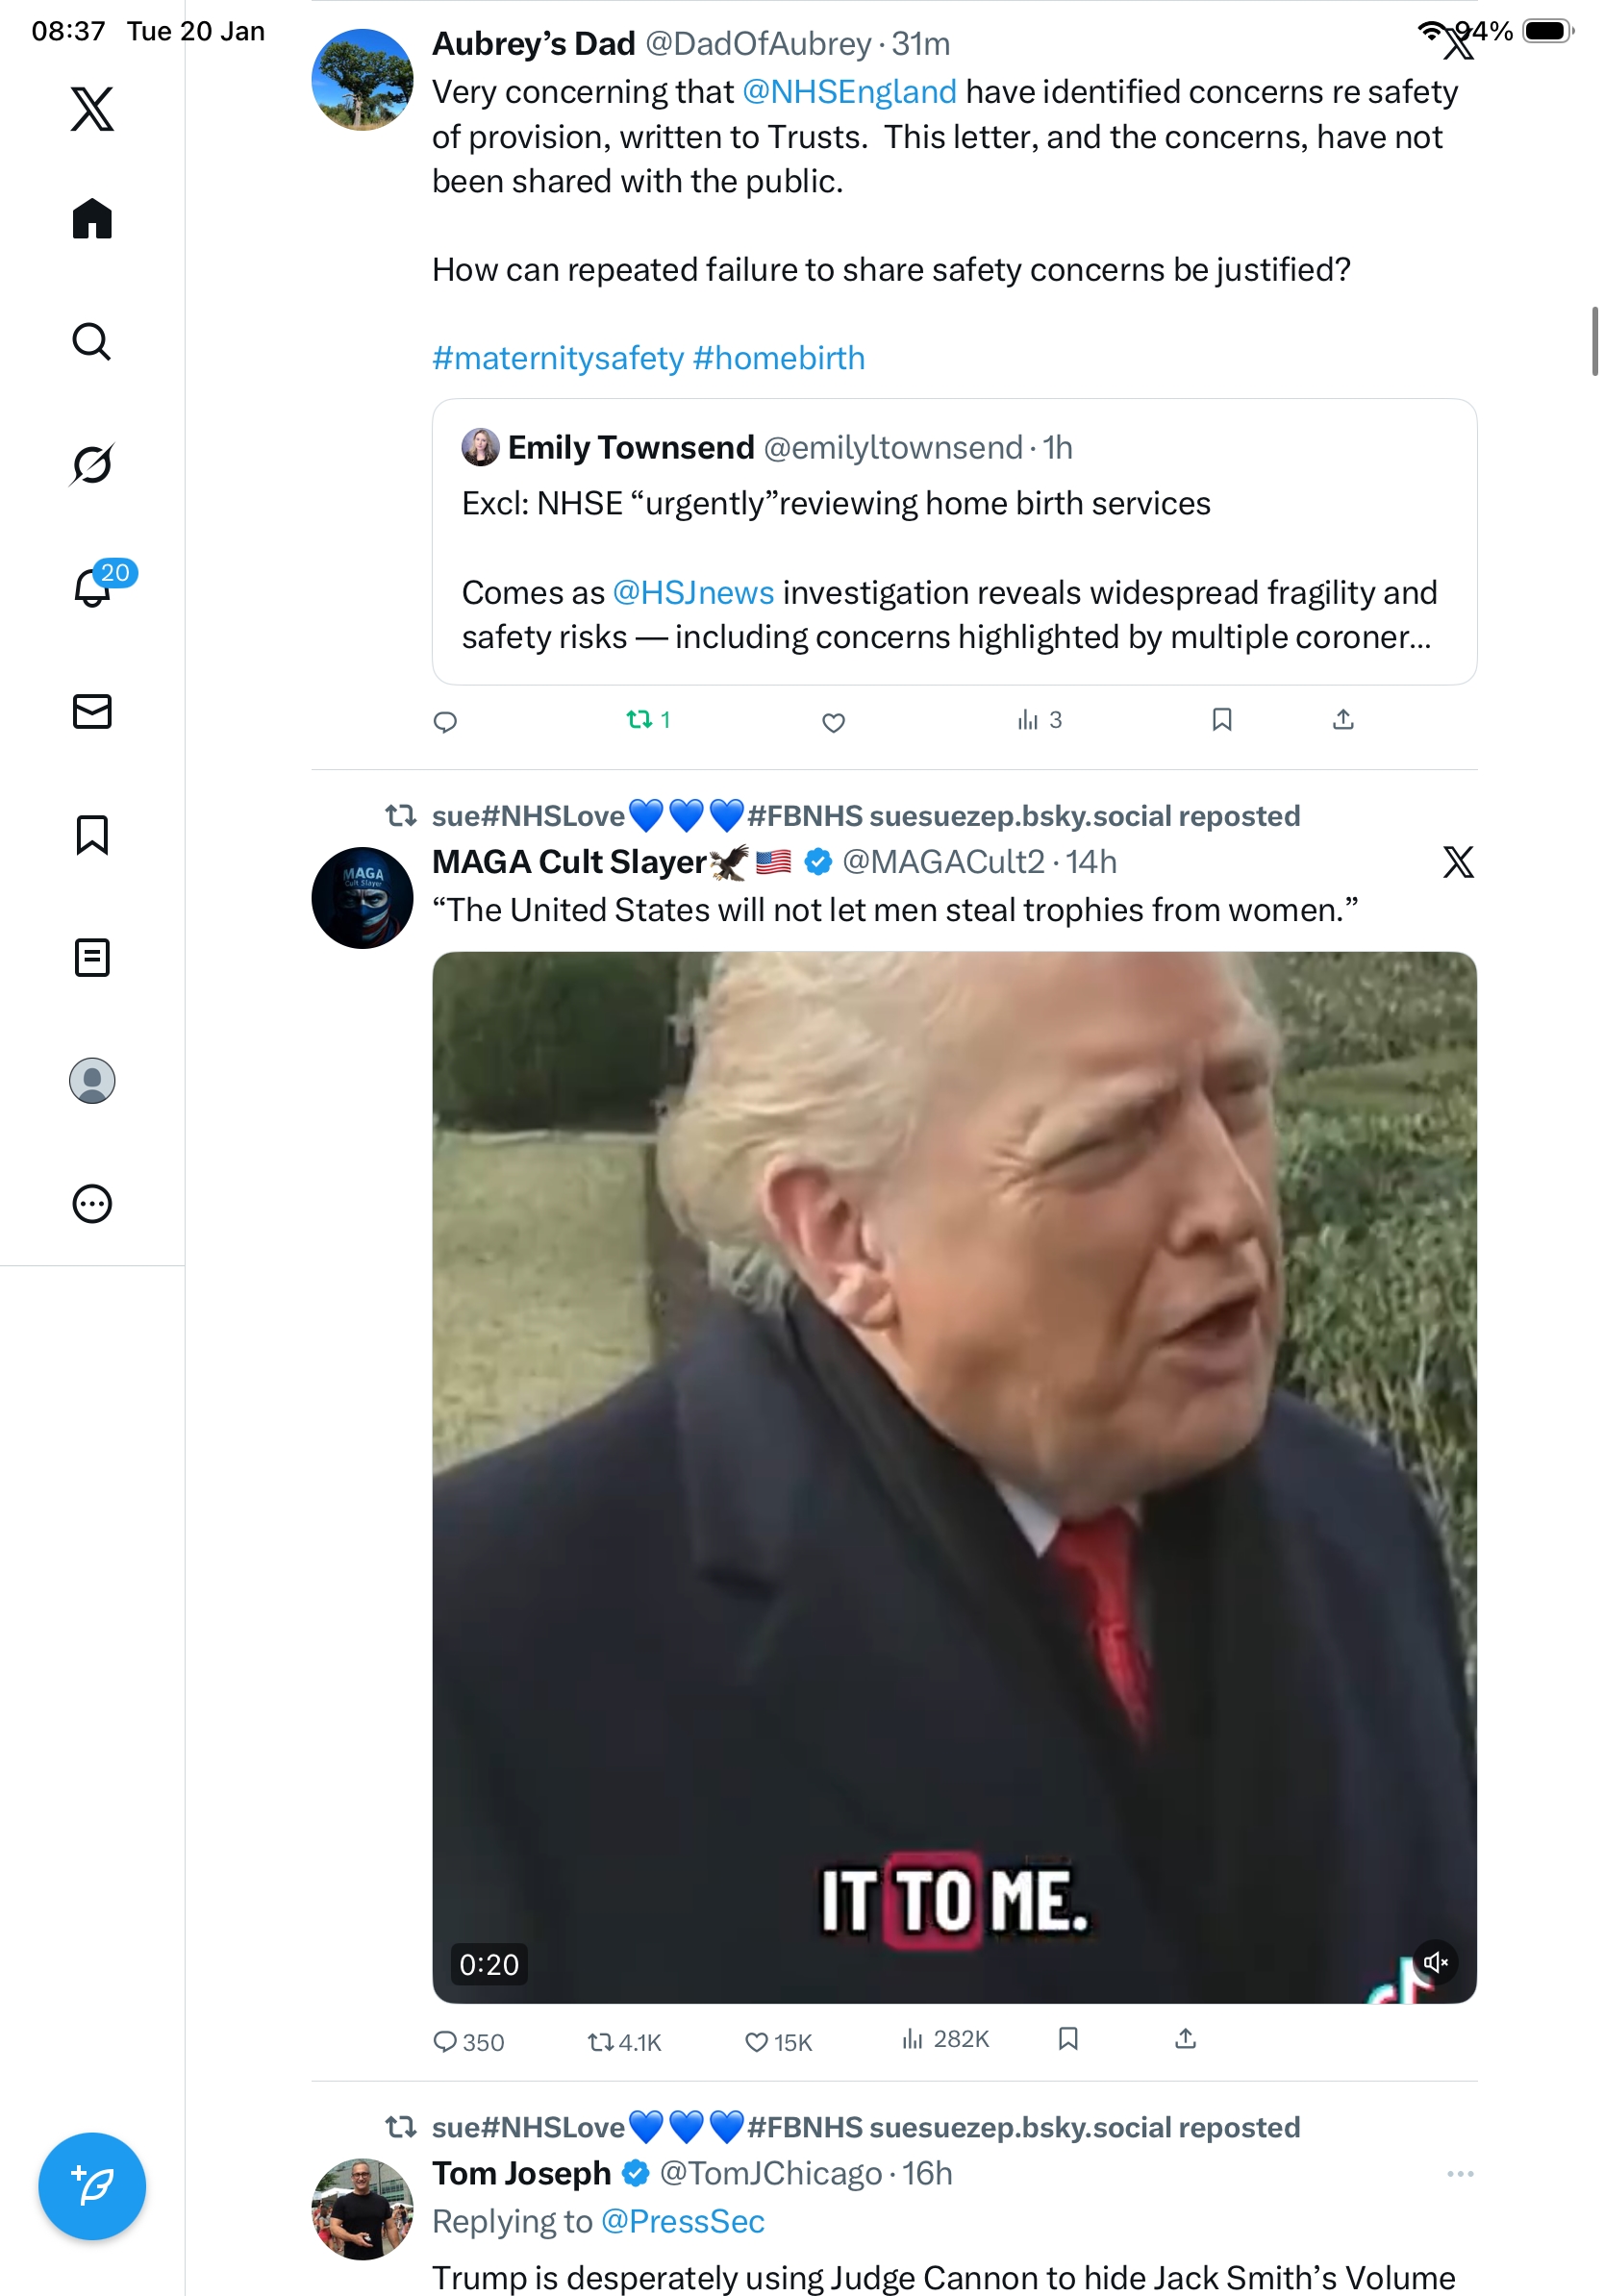Open Messages envelope in sidebar

(x=92, y=711)
